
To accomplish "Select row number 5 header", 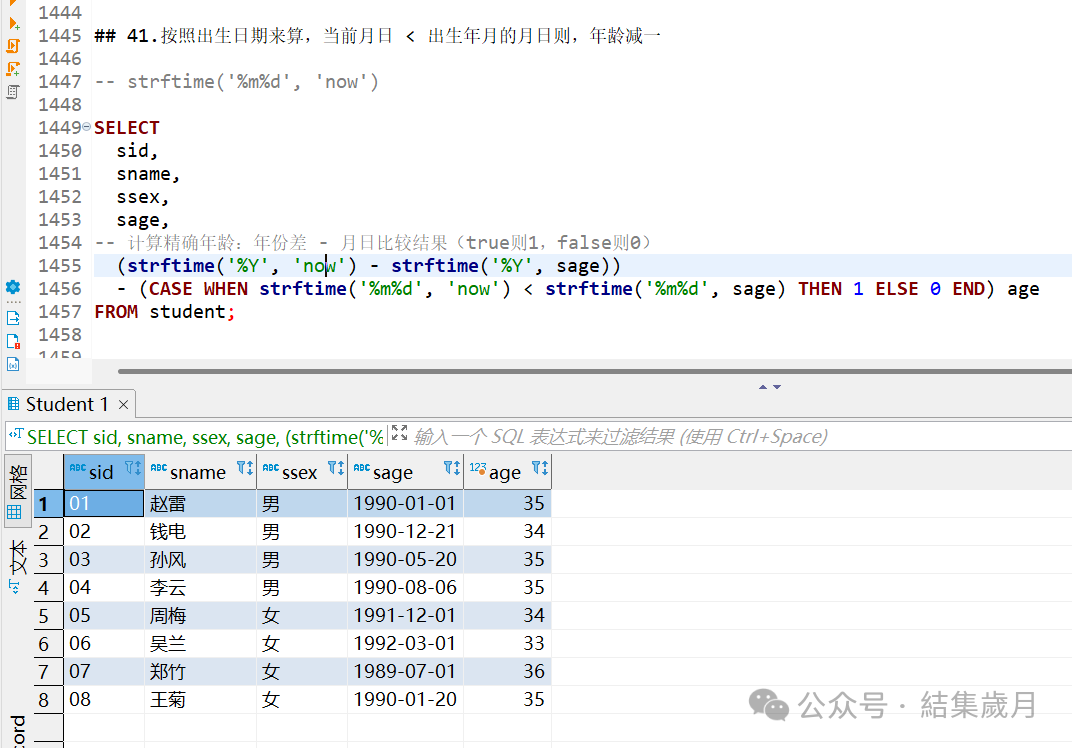I will (48, 616).
